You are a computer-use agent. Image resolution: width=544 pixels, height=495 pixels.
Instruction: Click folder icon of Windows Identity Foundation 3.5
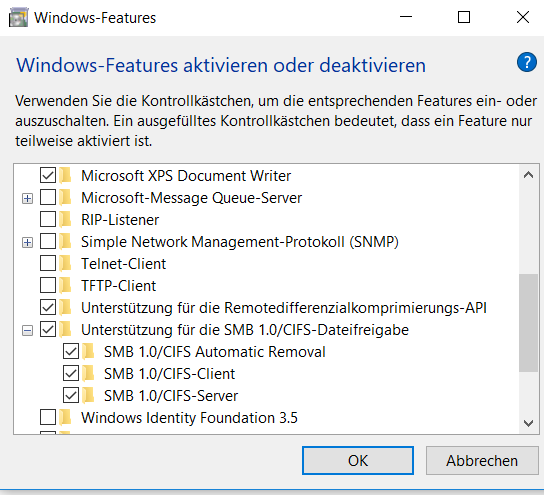65,418
